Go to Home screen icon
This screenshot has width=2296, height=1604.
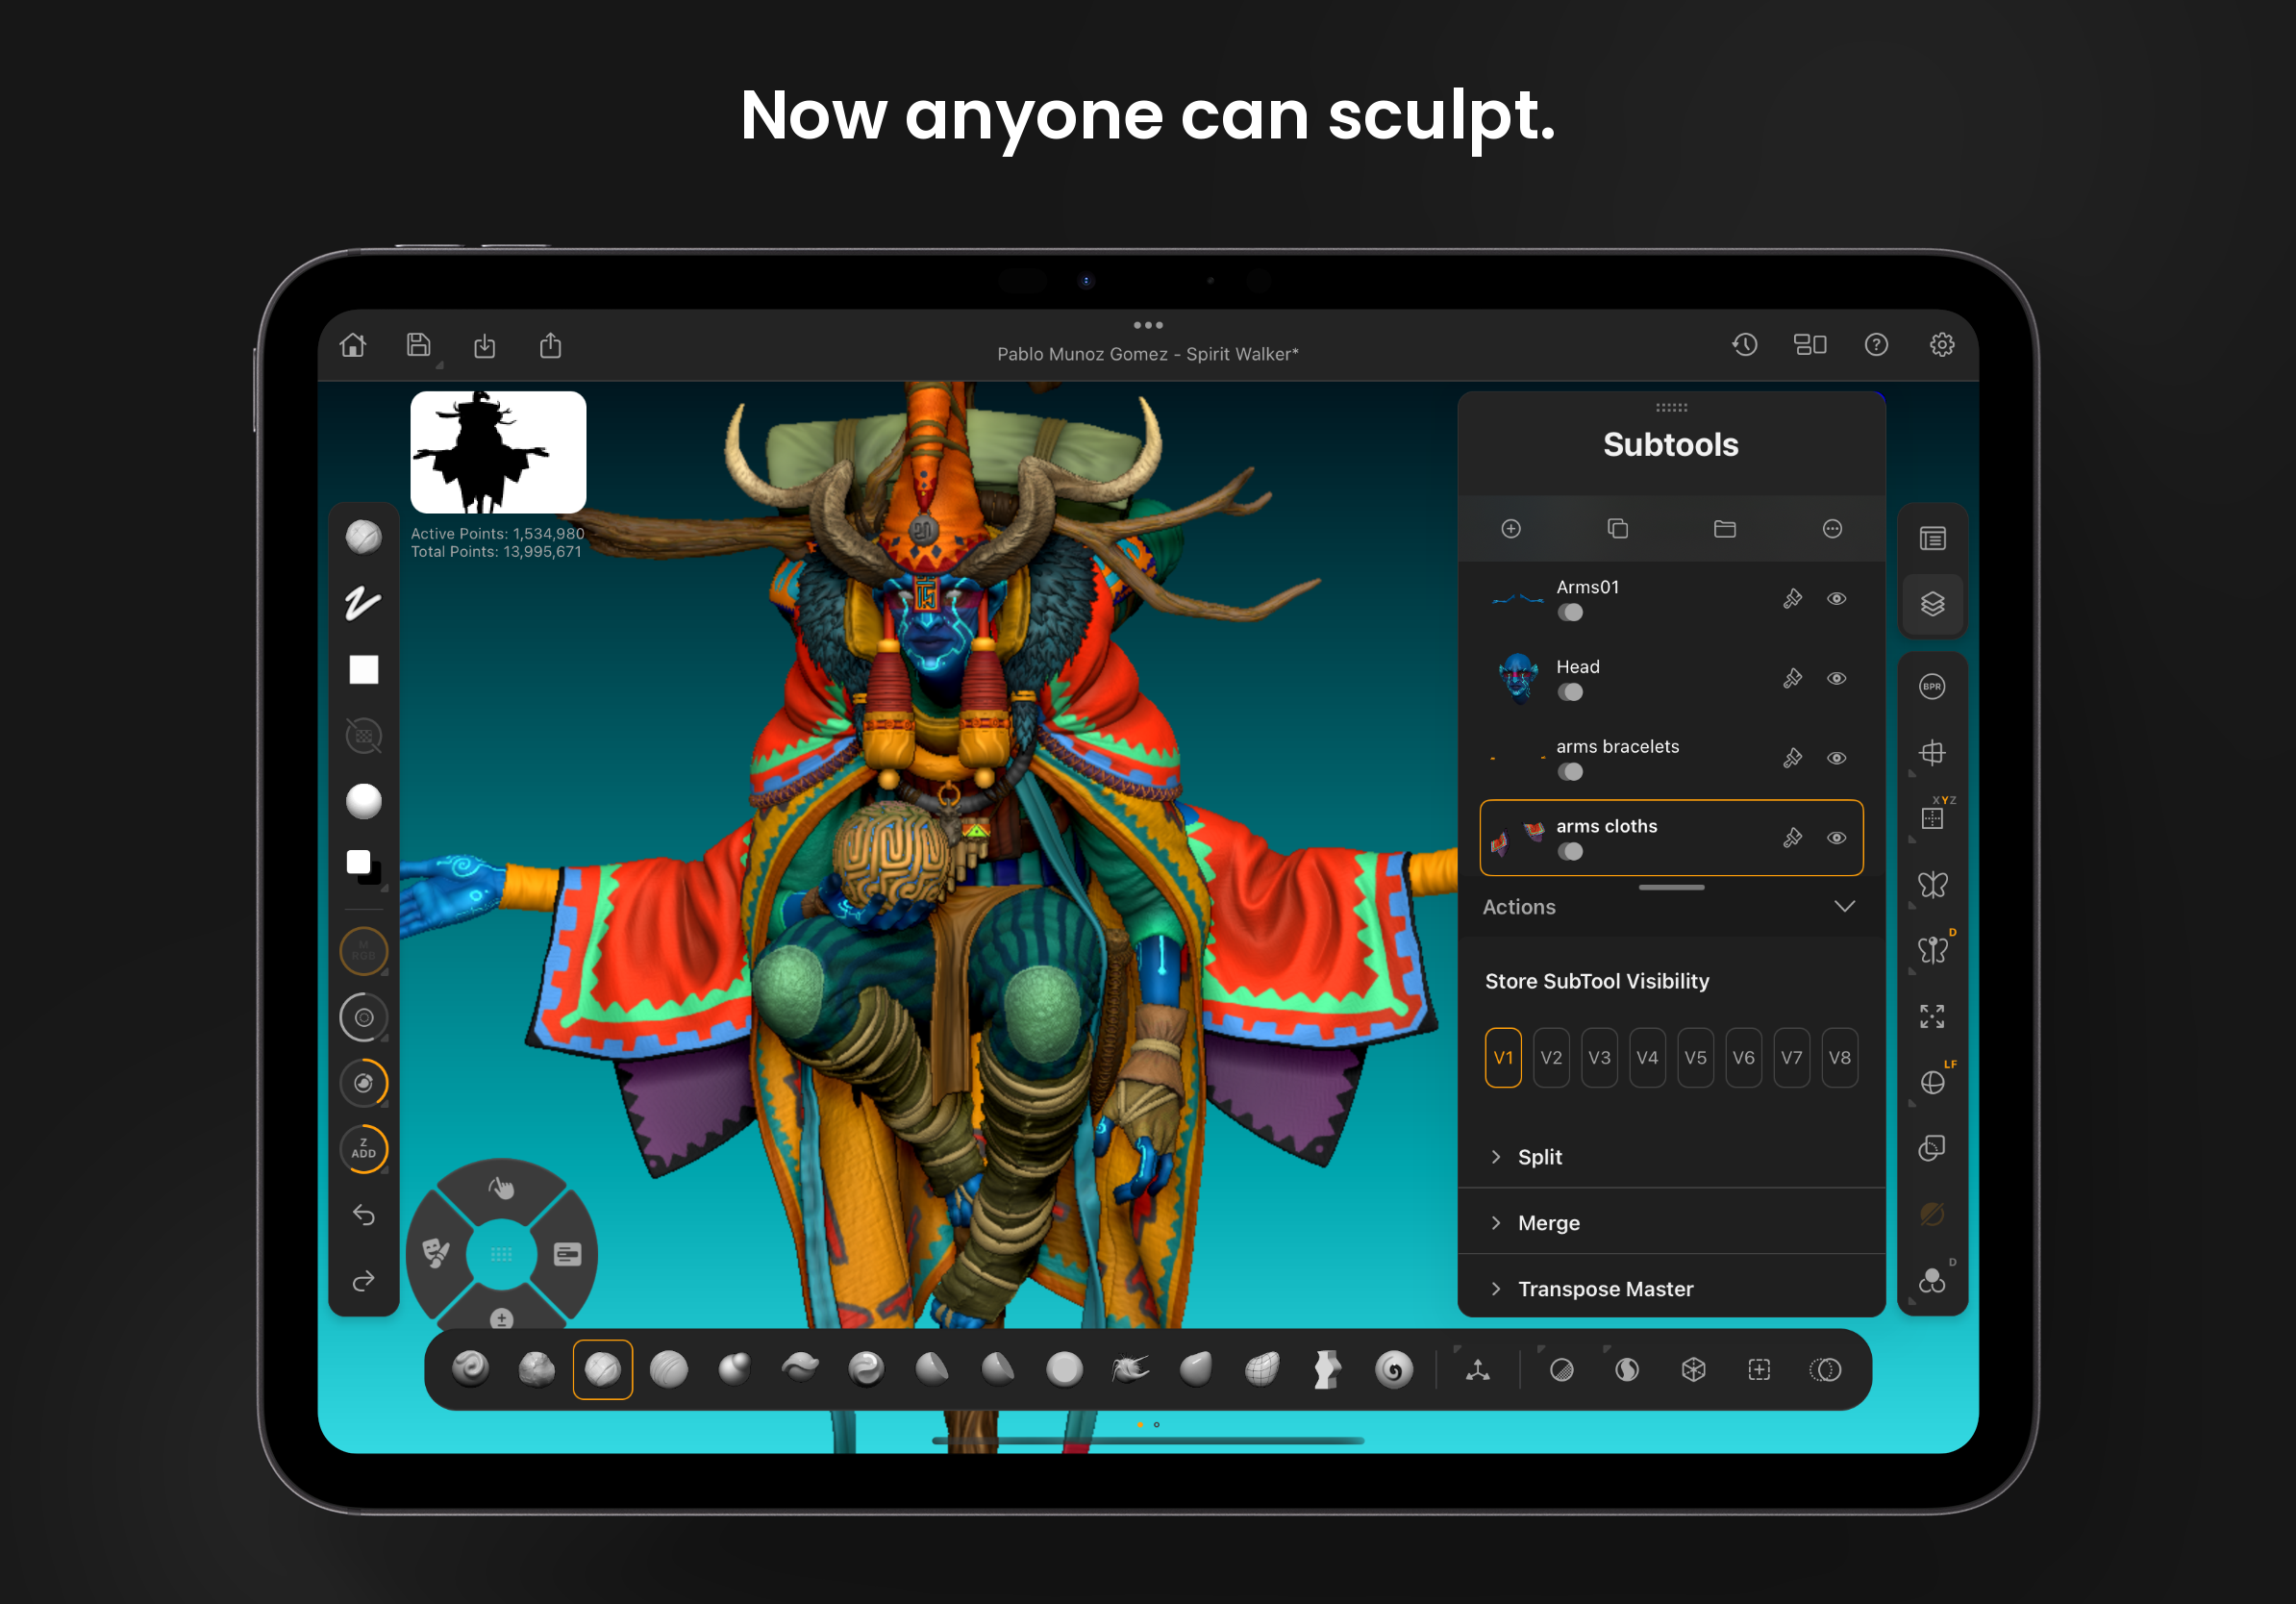pyautogui.click(x=353, y=345)
